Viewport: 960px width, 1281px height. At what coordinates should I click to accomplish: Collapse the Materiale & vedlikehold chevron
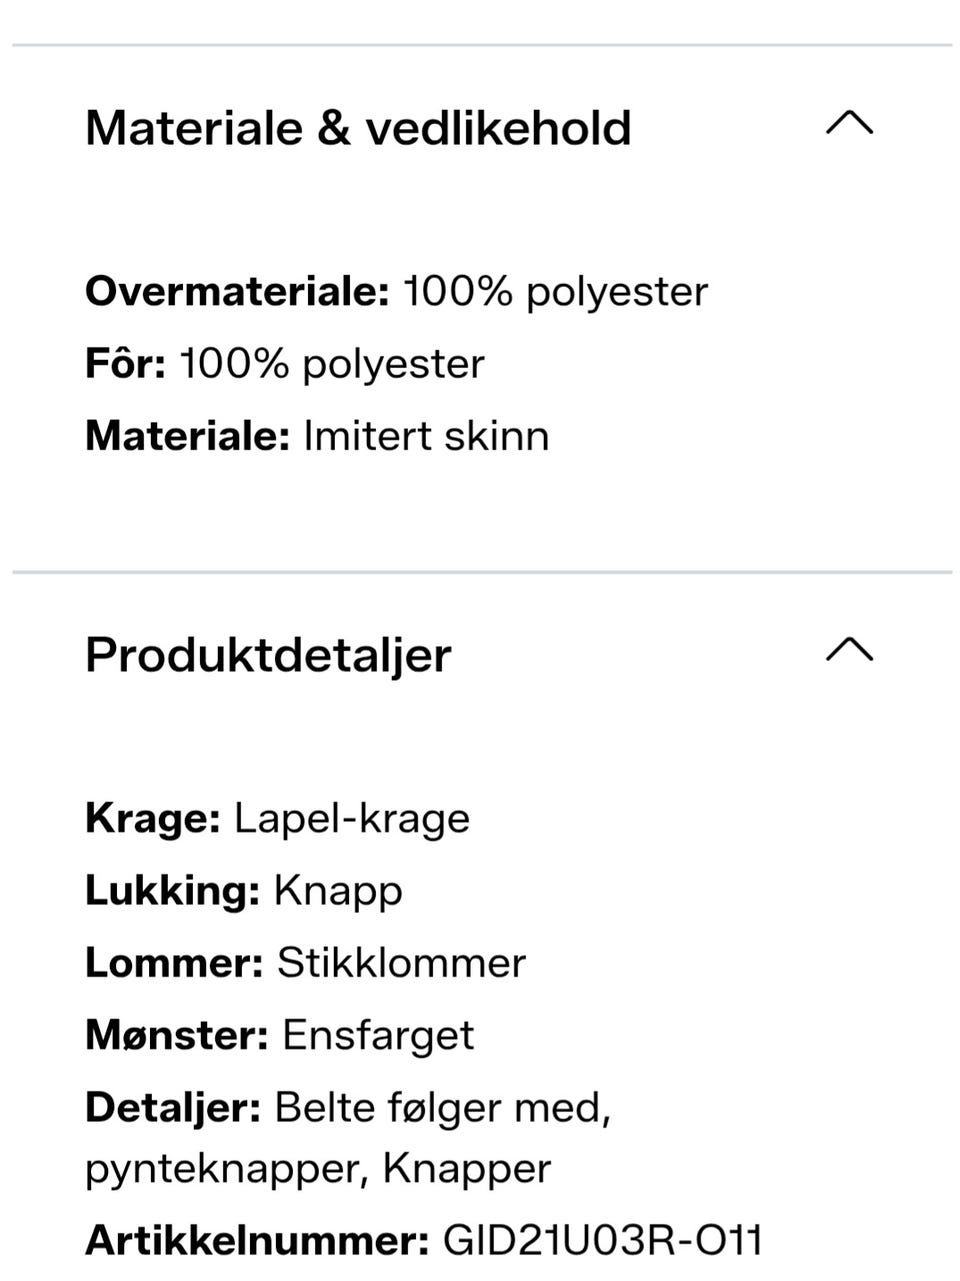click(x=849, y=124)
